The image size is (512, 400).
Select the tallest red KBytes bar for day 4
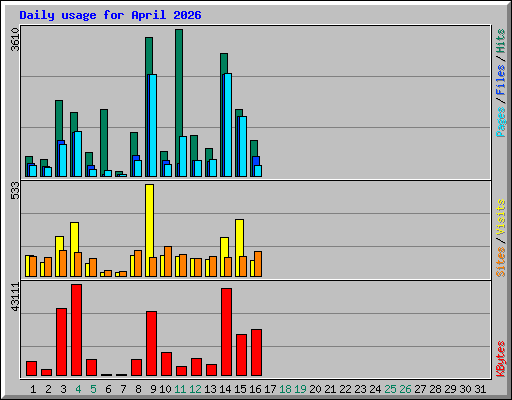pos(76,330)
